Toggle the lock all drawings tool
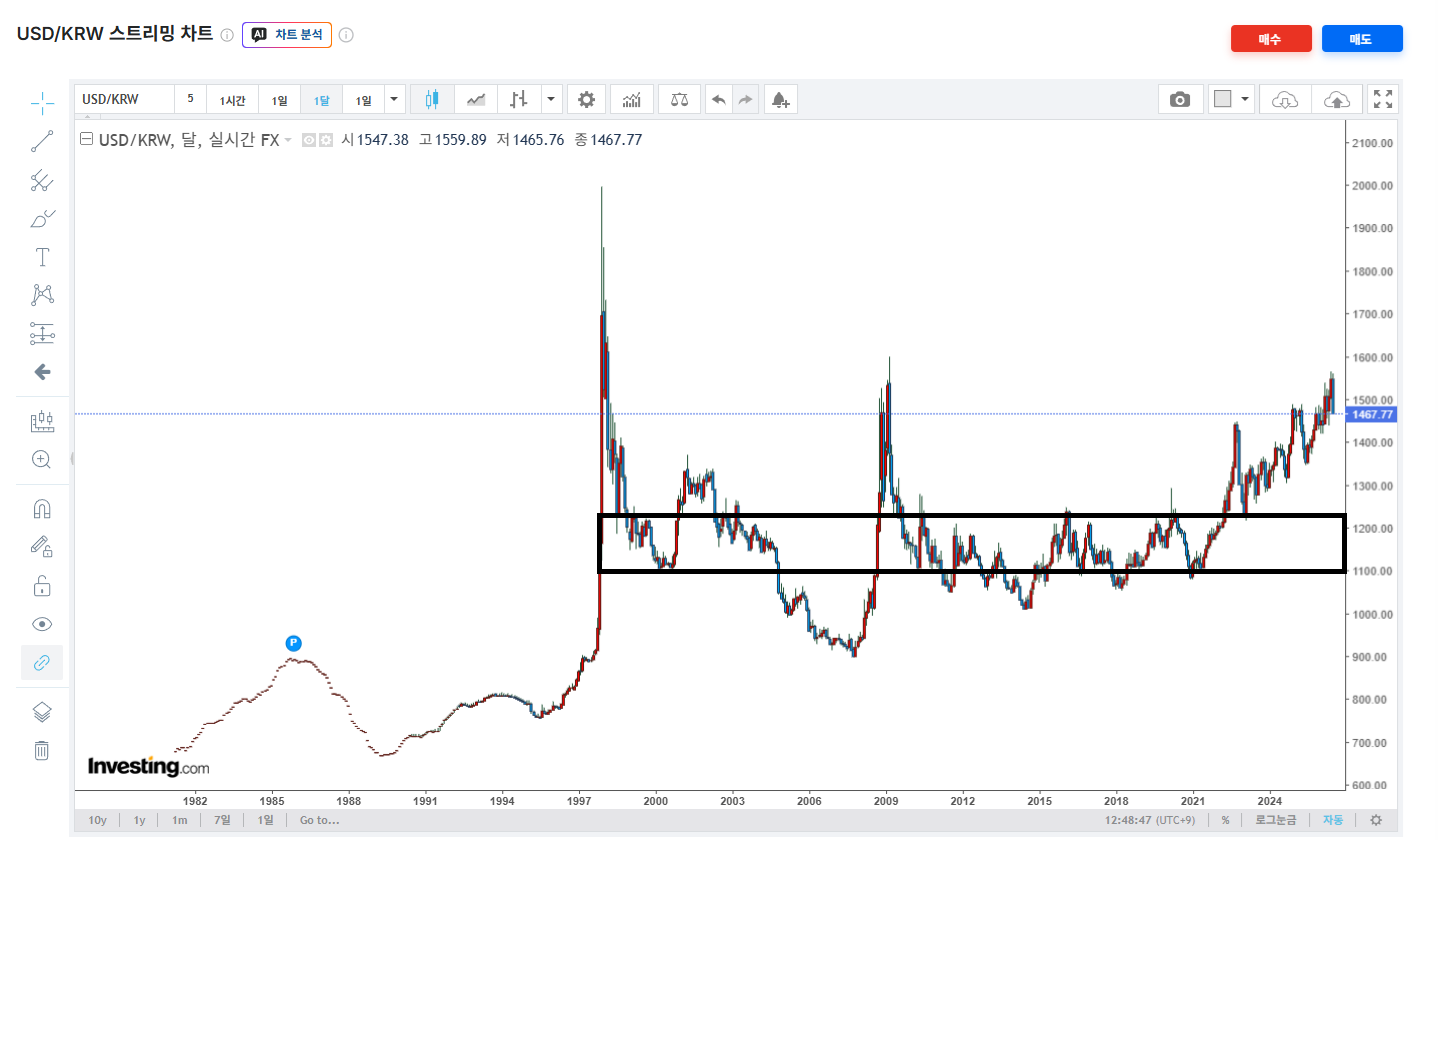 coord(42,586)
